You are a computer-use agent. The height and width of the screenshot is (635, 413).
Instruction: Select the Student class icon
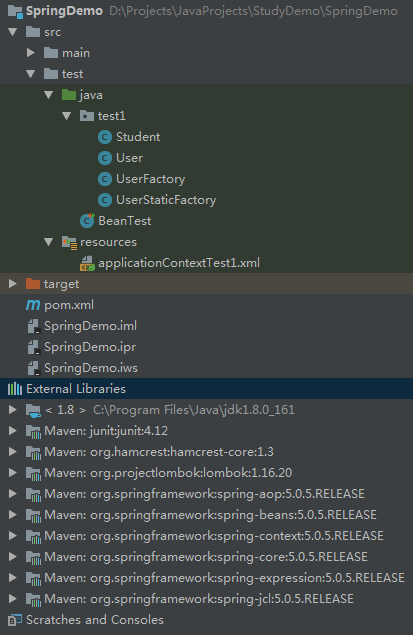[x=104, y=137]
